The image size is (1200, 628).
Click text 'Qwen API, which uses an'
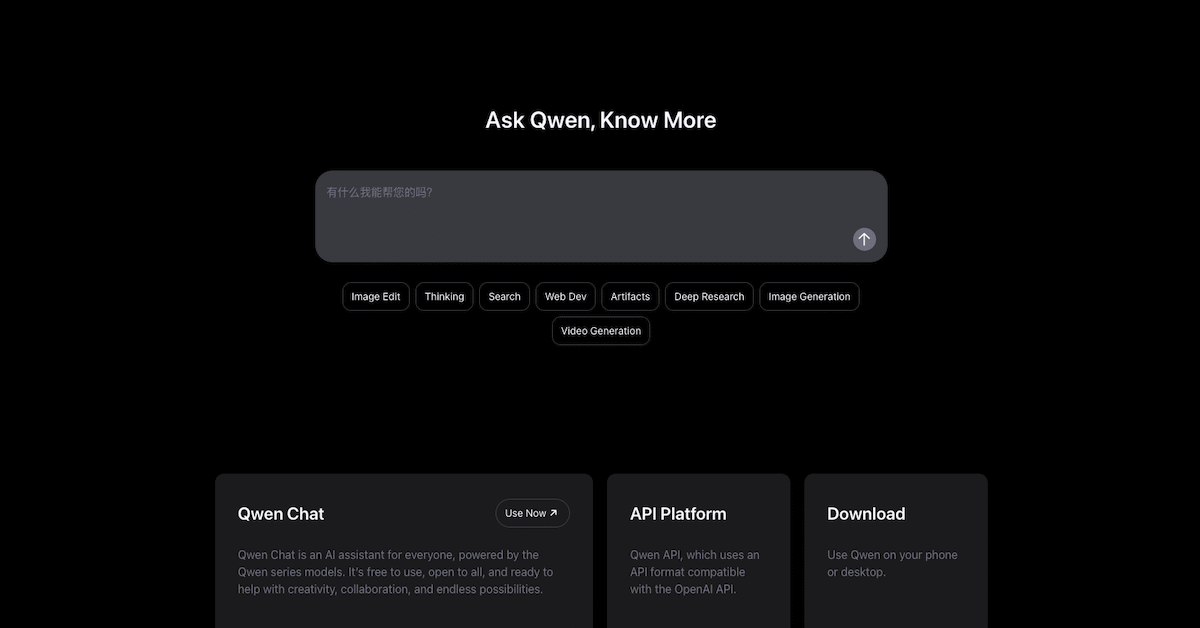[x=694, y=555]
